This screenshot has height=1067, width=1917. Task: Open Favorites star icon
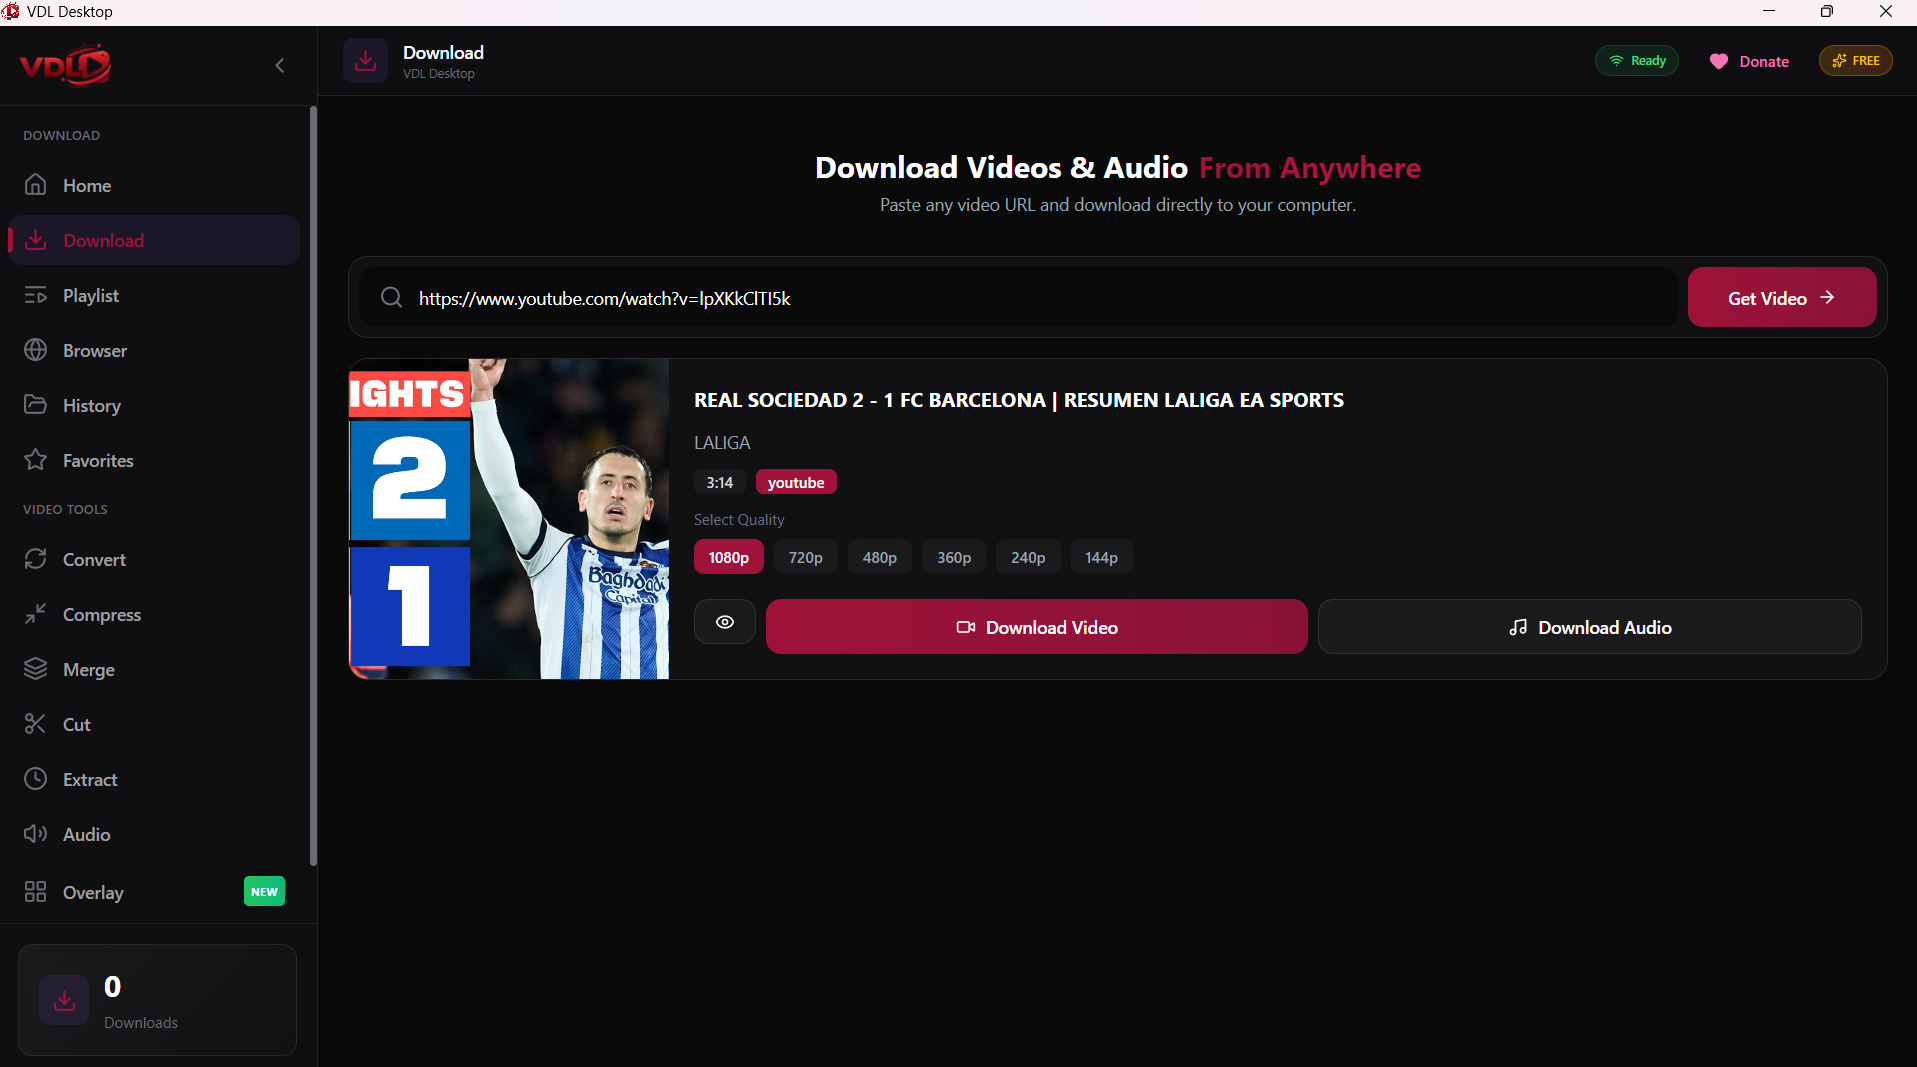pos(36,460)
